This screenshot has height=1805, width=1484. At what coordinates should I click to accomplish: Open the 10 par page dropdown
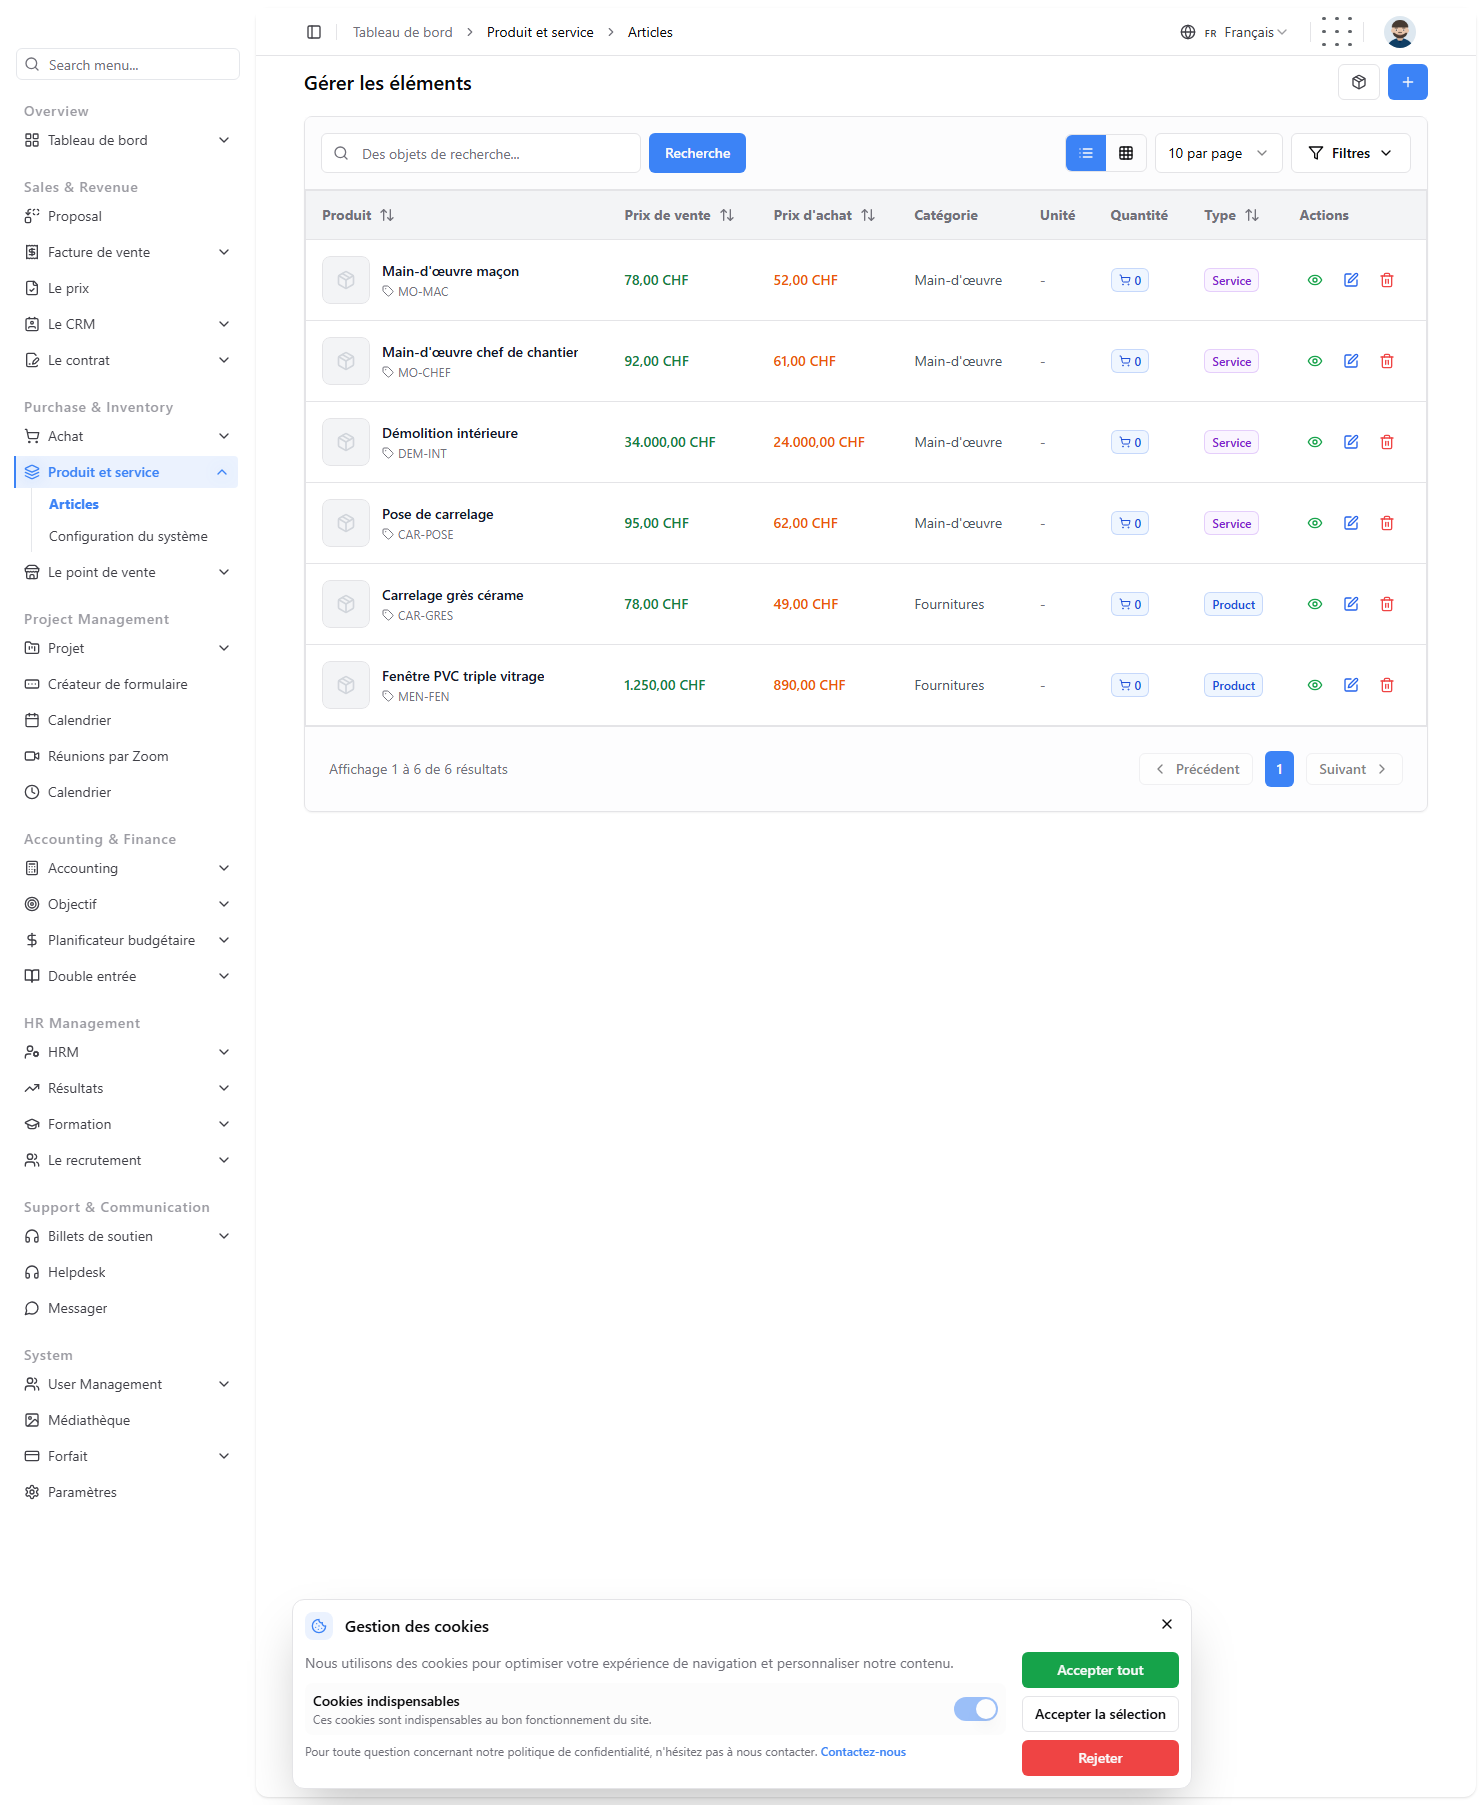pyautogui.click(x=1218, y=153)
